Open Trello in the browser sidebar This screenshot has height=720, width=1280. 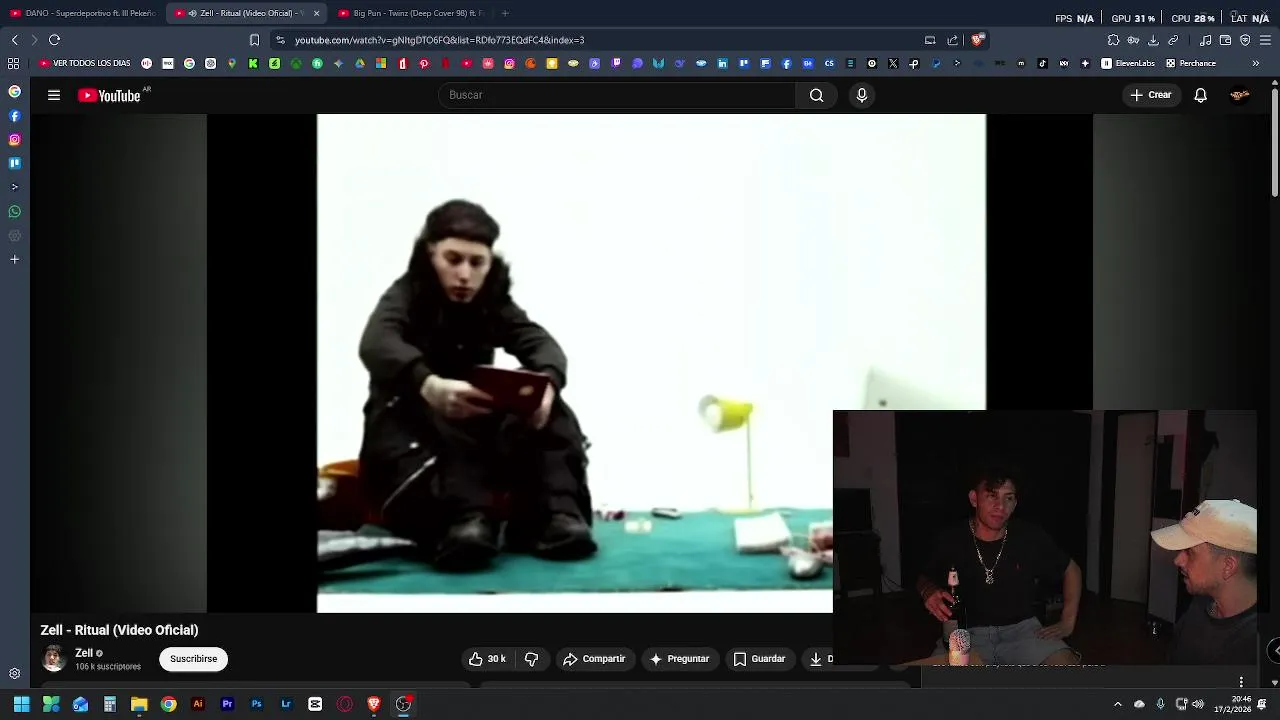point(14,163)
